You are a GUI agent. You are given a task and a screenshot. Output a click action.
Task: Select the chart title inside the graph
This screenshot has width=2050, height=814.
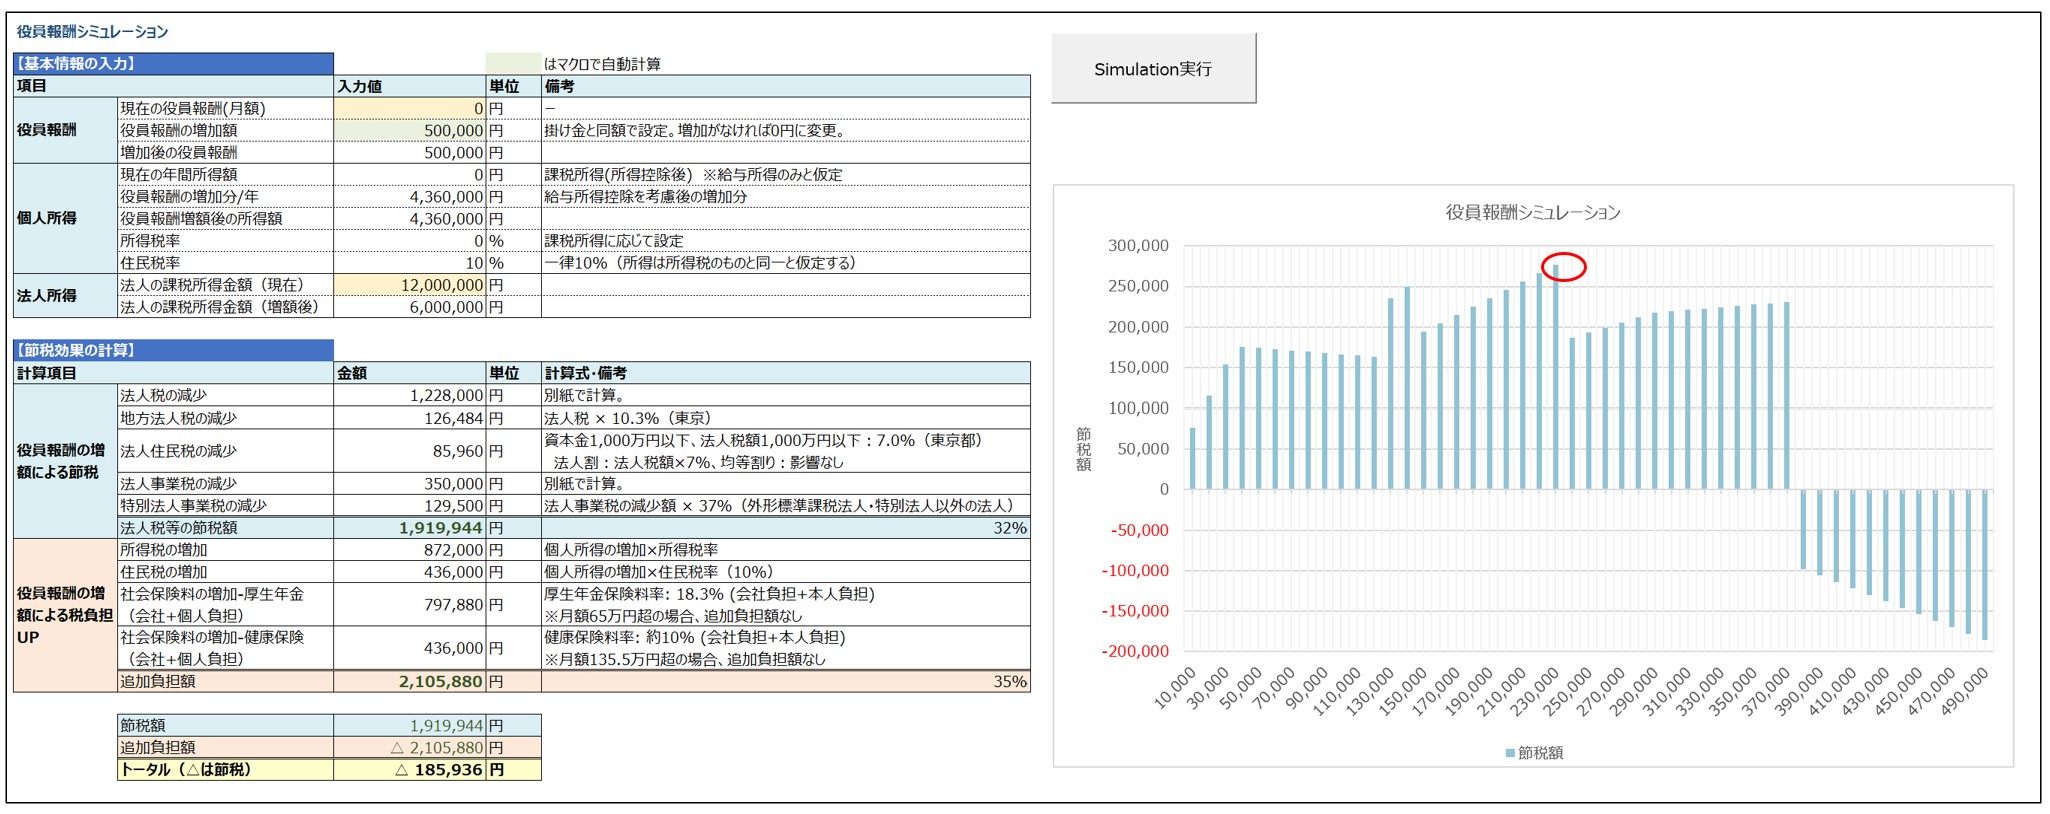(x=1532, y=212)
